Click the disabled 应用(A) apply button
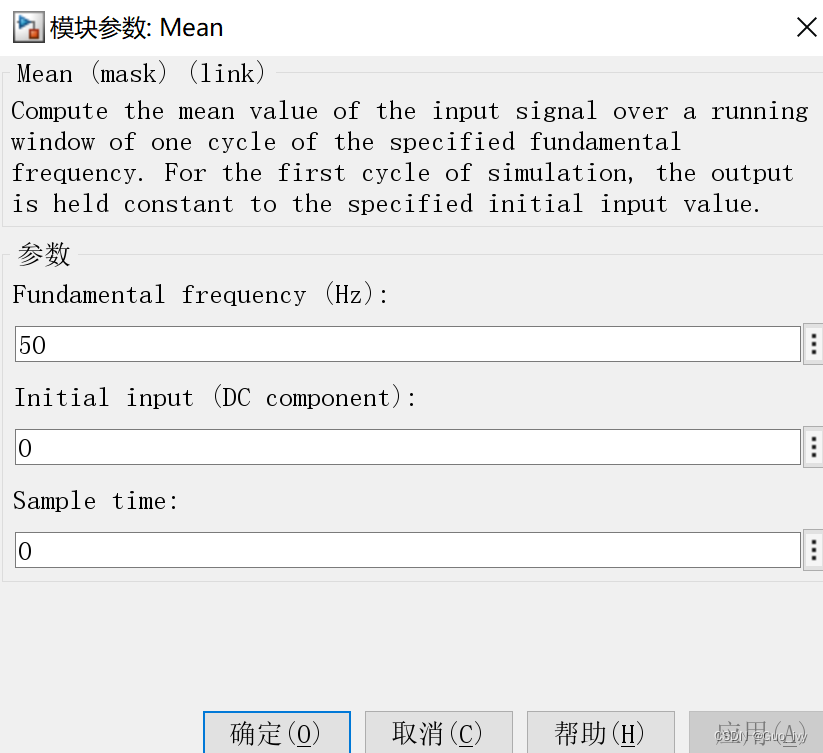The width and height of the screenshot is (823, 753). click(756, 733)
